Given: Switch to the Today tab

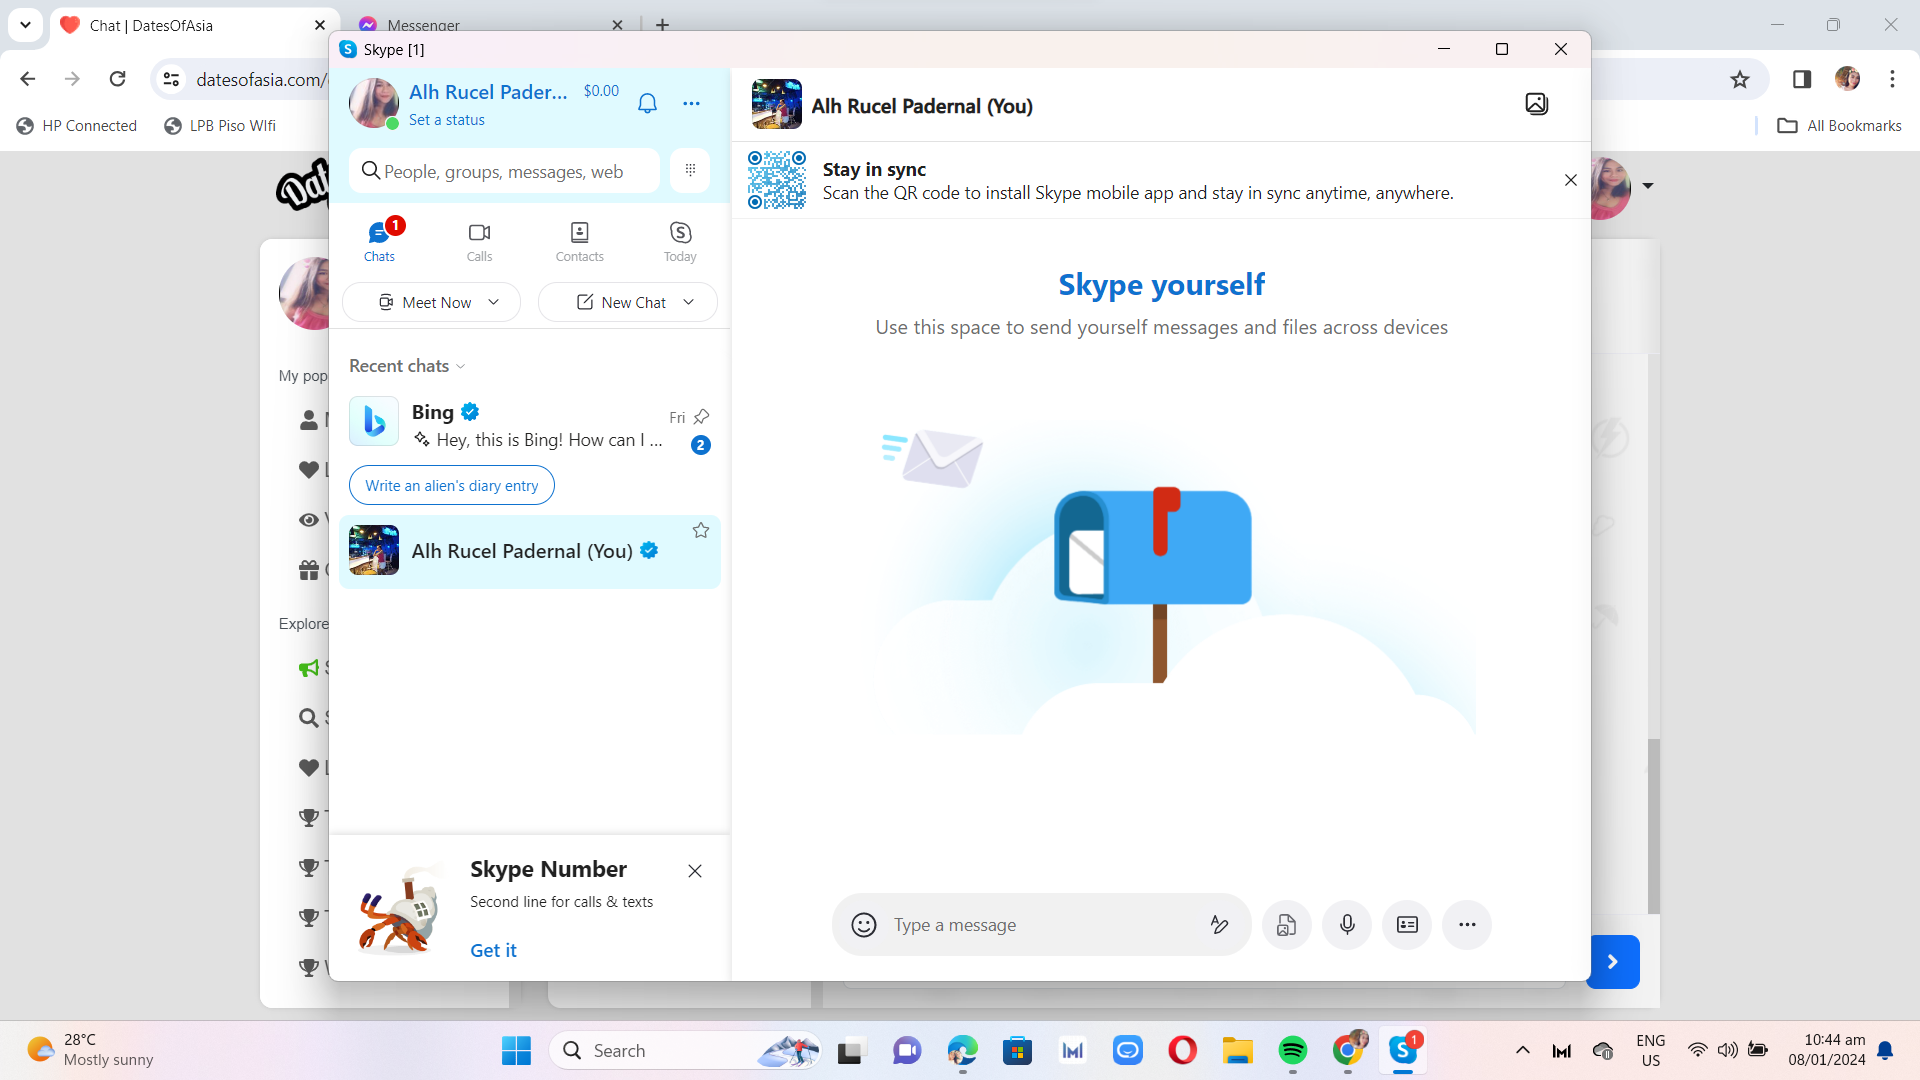Looking at the screenshot, I should coord(680,241).
